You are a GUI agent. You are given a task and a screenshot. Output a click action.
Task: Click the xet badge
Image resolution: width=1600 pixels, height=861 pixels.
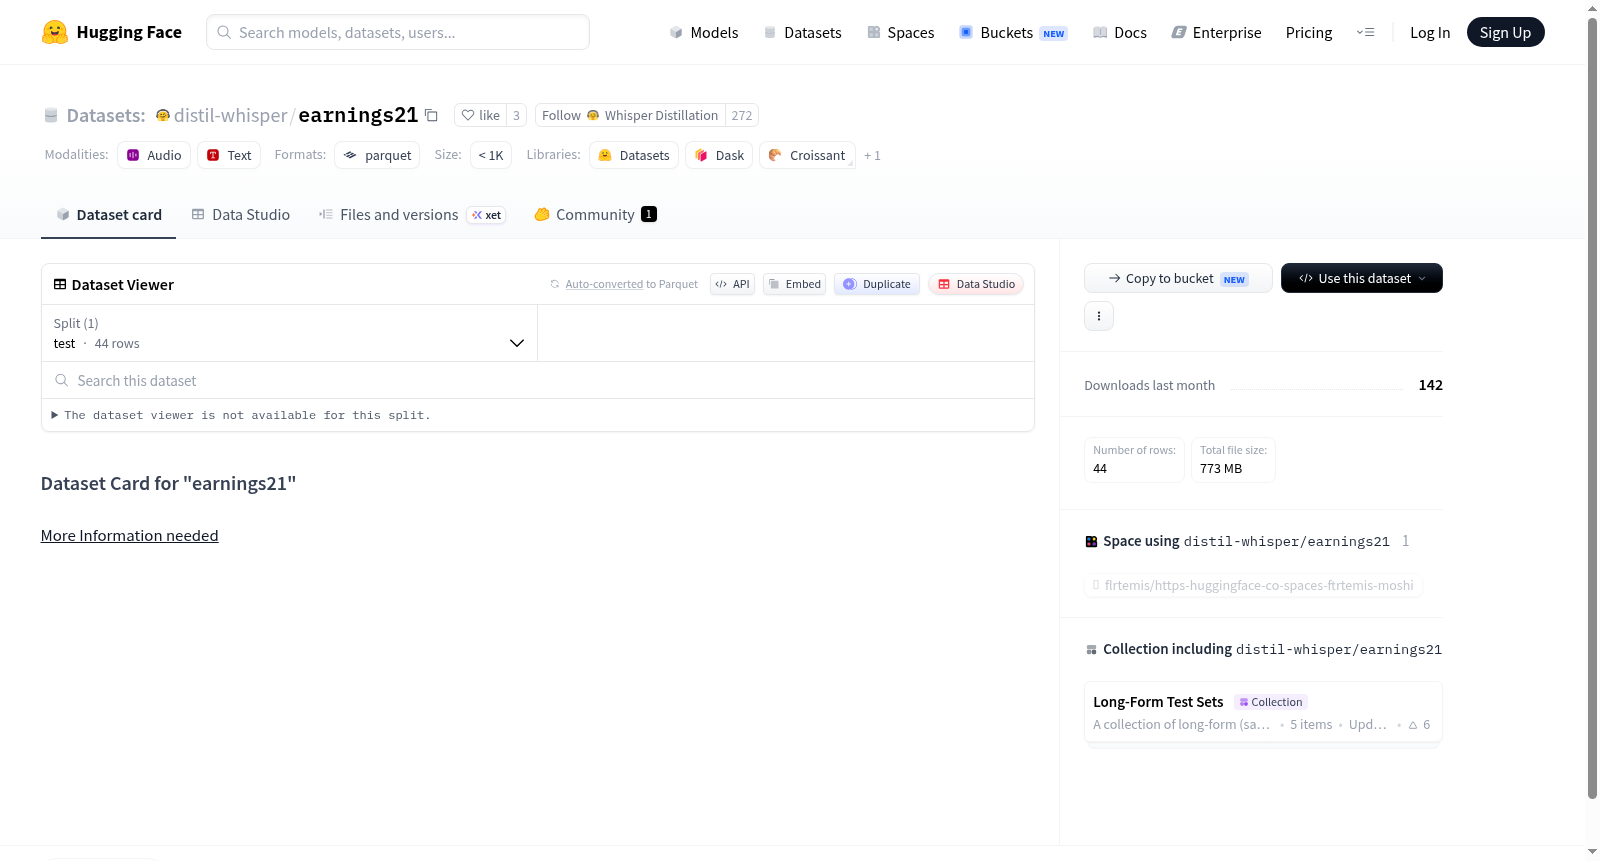click(487, 215)
